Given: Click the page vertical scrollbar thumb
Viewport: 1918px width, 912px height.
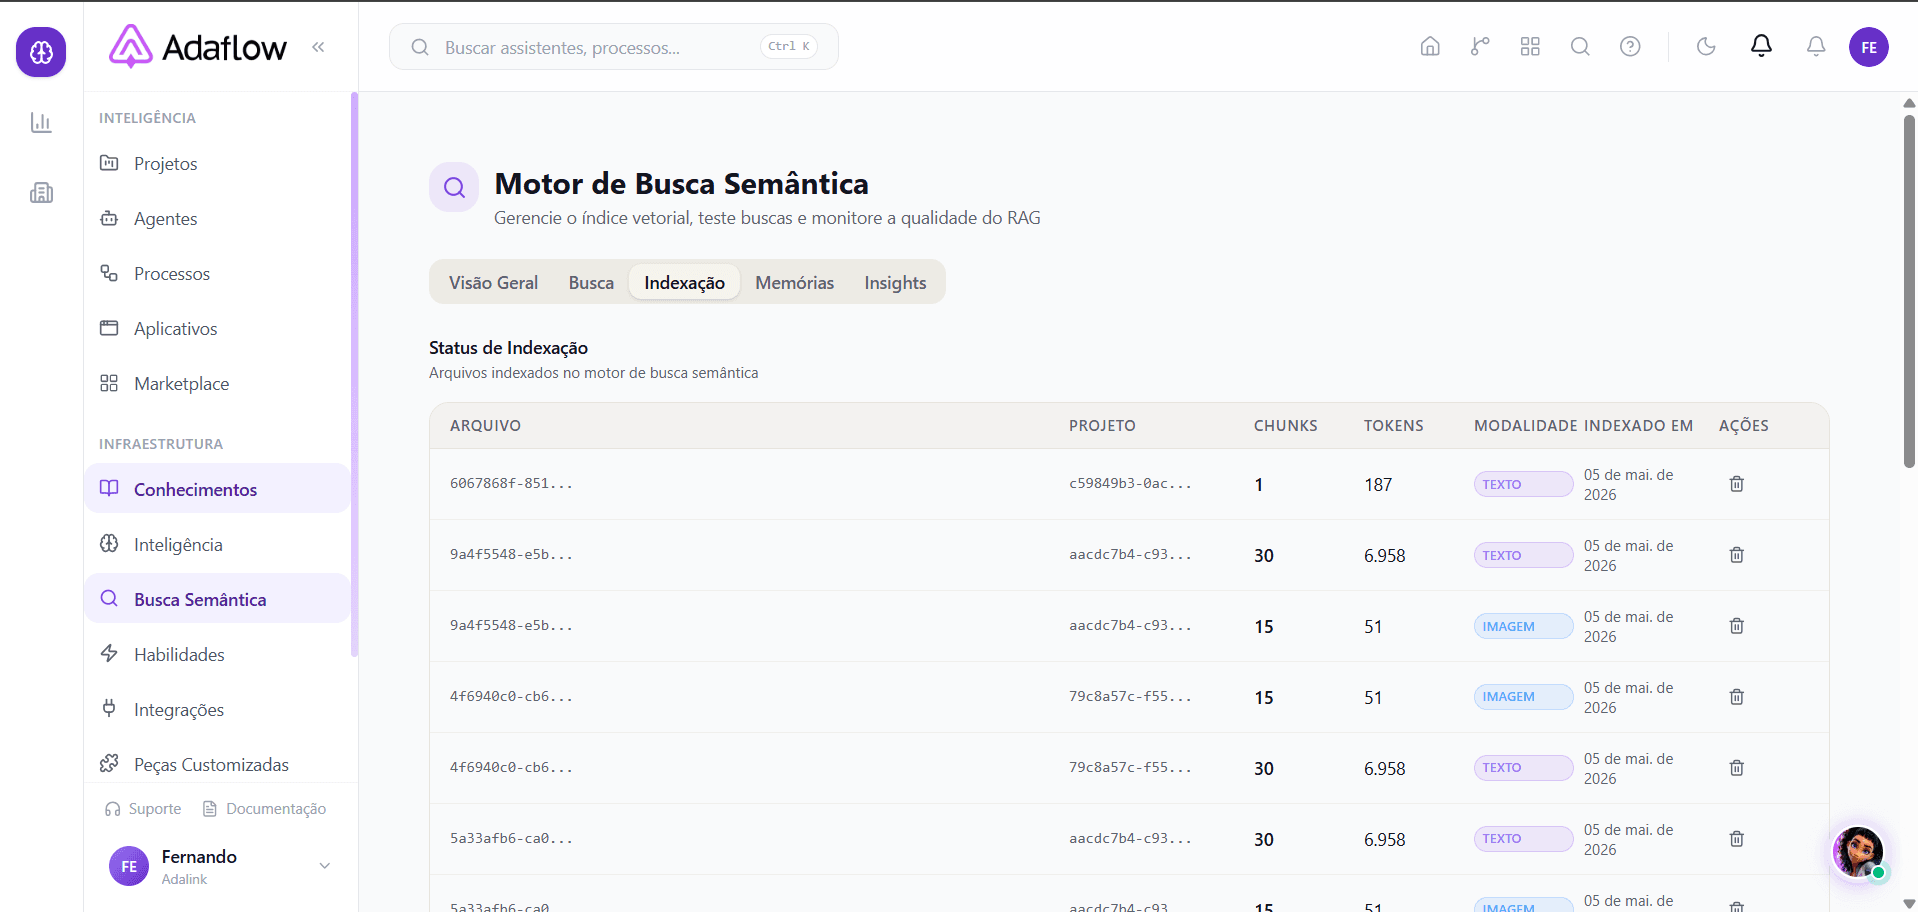Looking at the screenshot, I should coord(1909,290).
